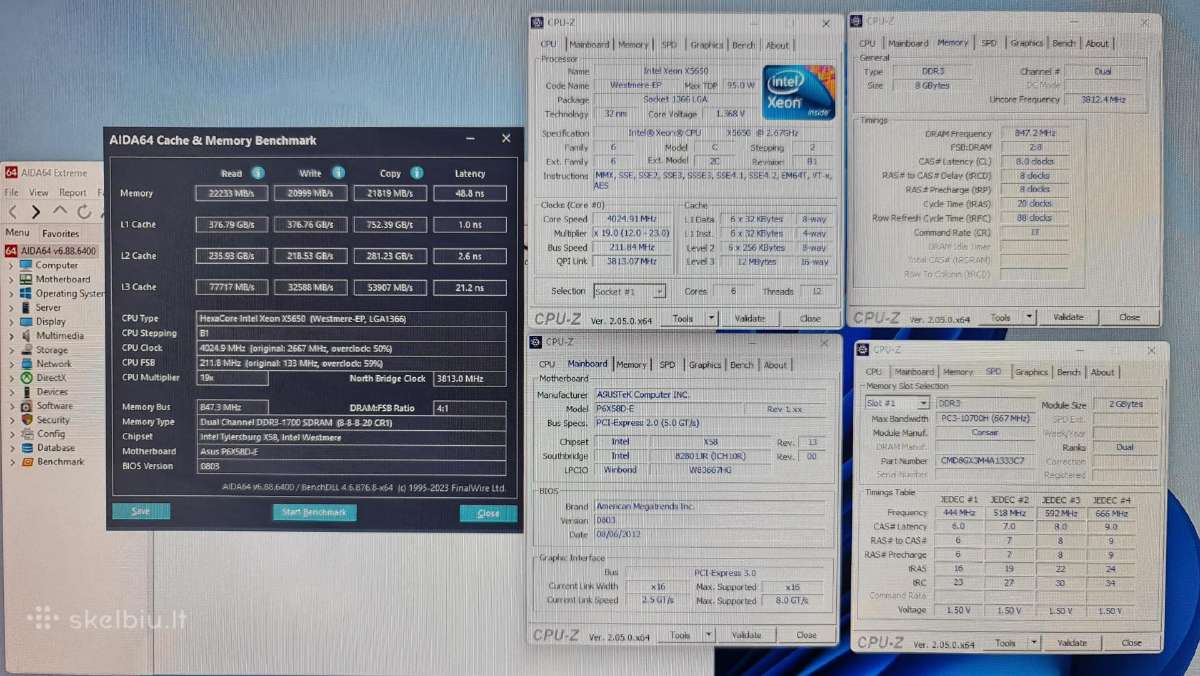
Task: Click Close button in AIDA64 benchmark
Action: (488, 513)
